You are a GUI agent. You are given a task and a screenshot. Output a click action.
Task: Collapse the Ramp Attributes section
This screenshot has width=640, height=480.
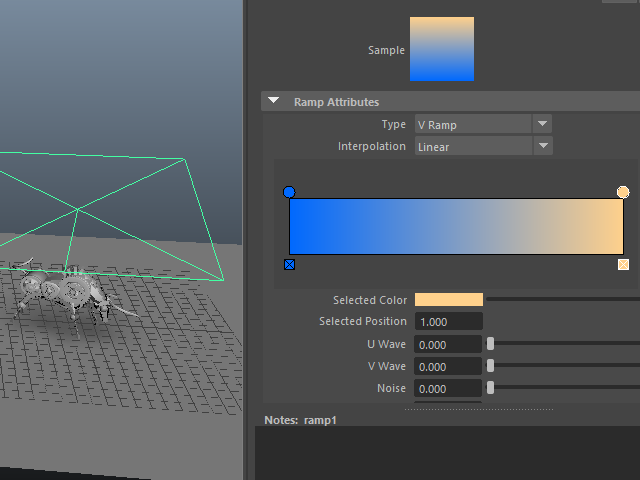point(273,102)
